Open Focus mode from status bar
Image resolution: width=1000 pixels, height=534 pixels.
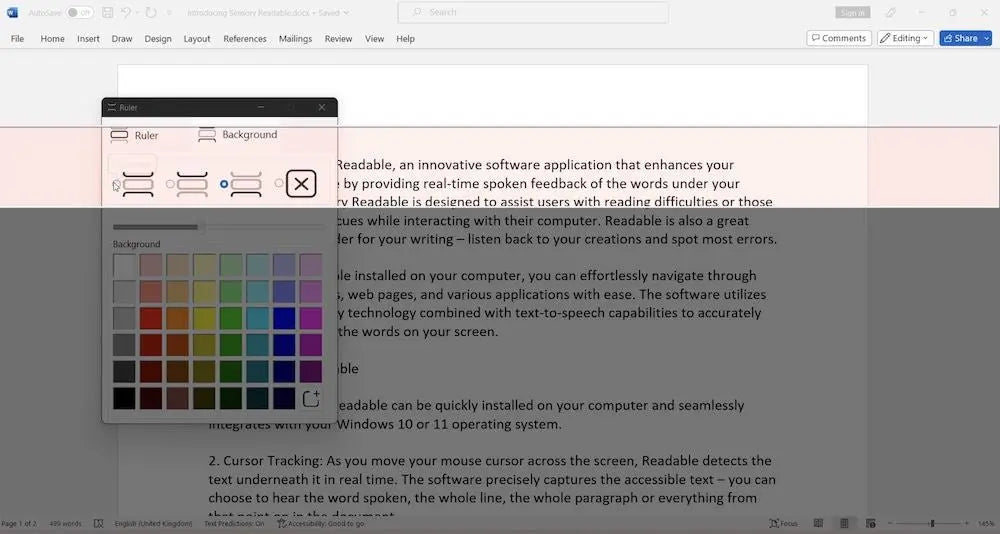[x=784, y=523]
